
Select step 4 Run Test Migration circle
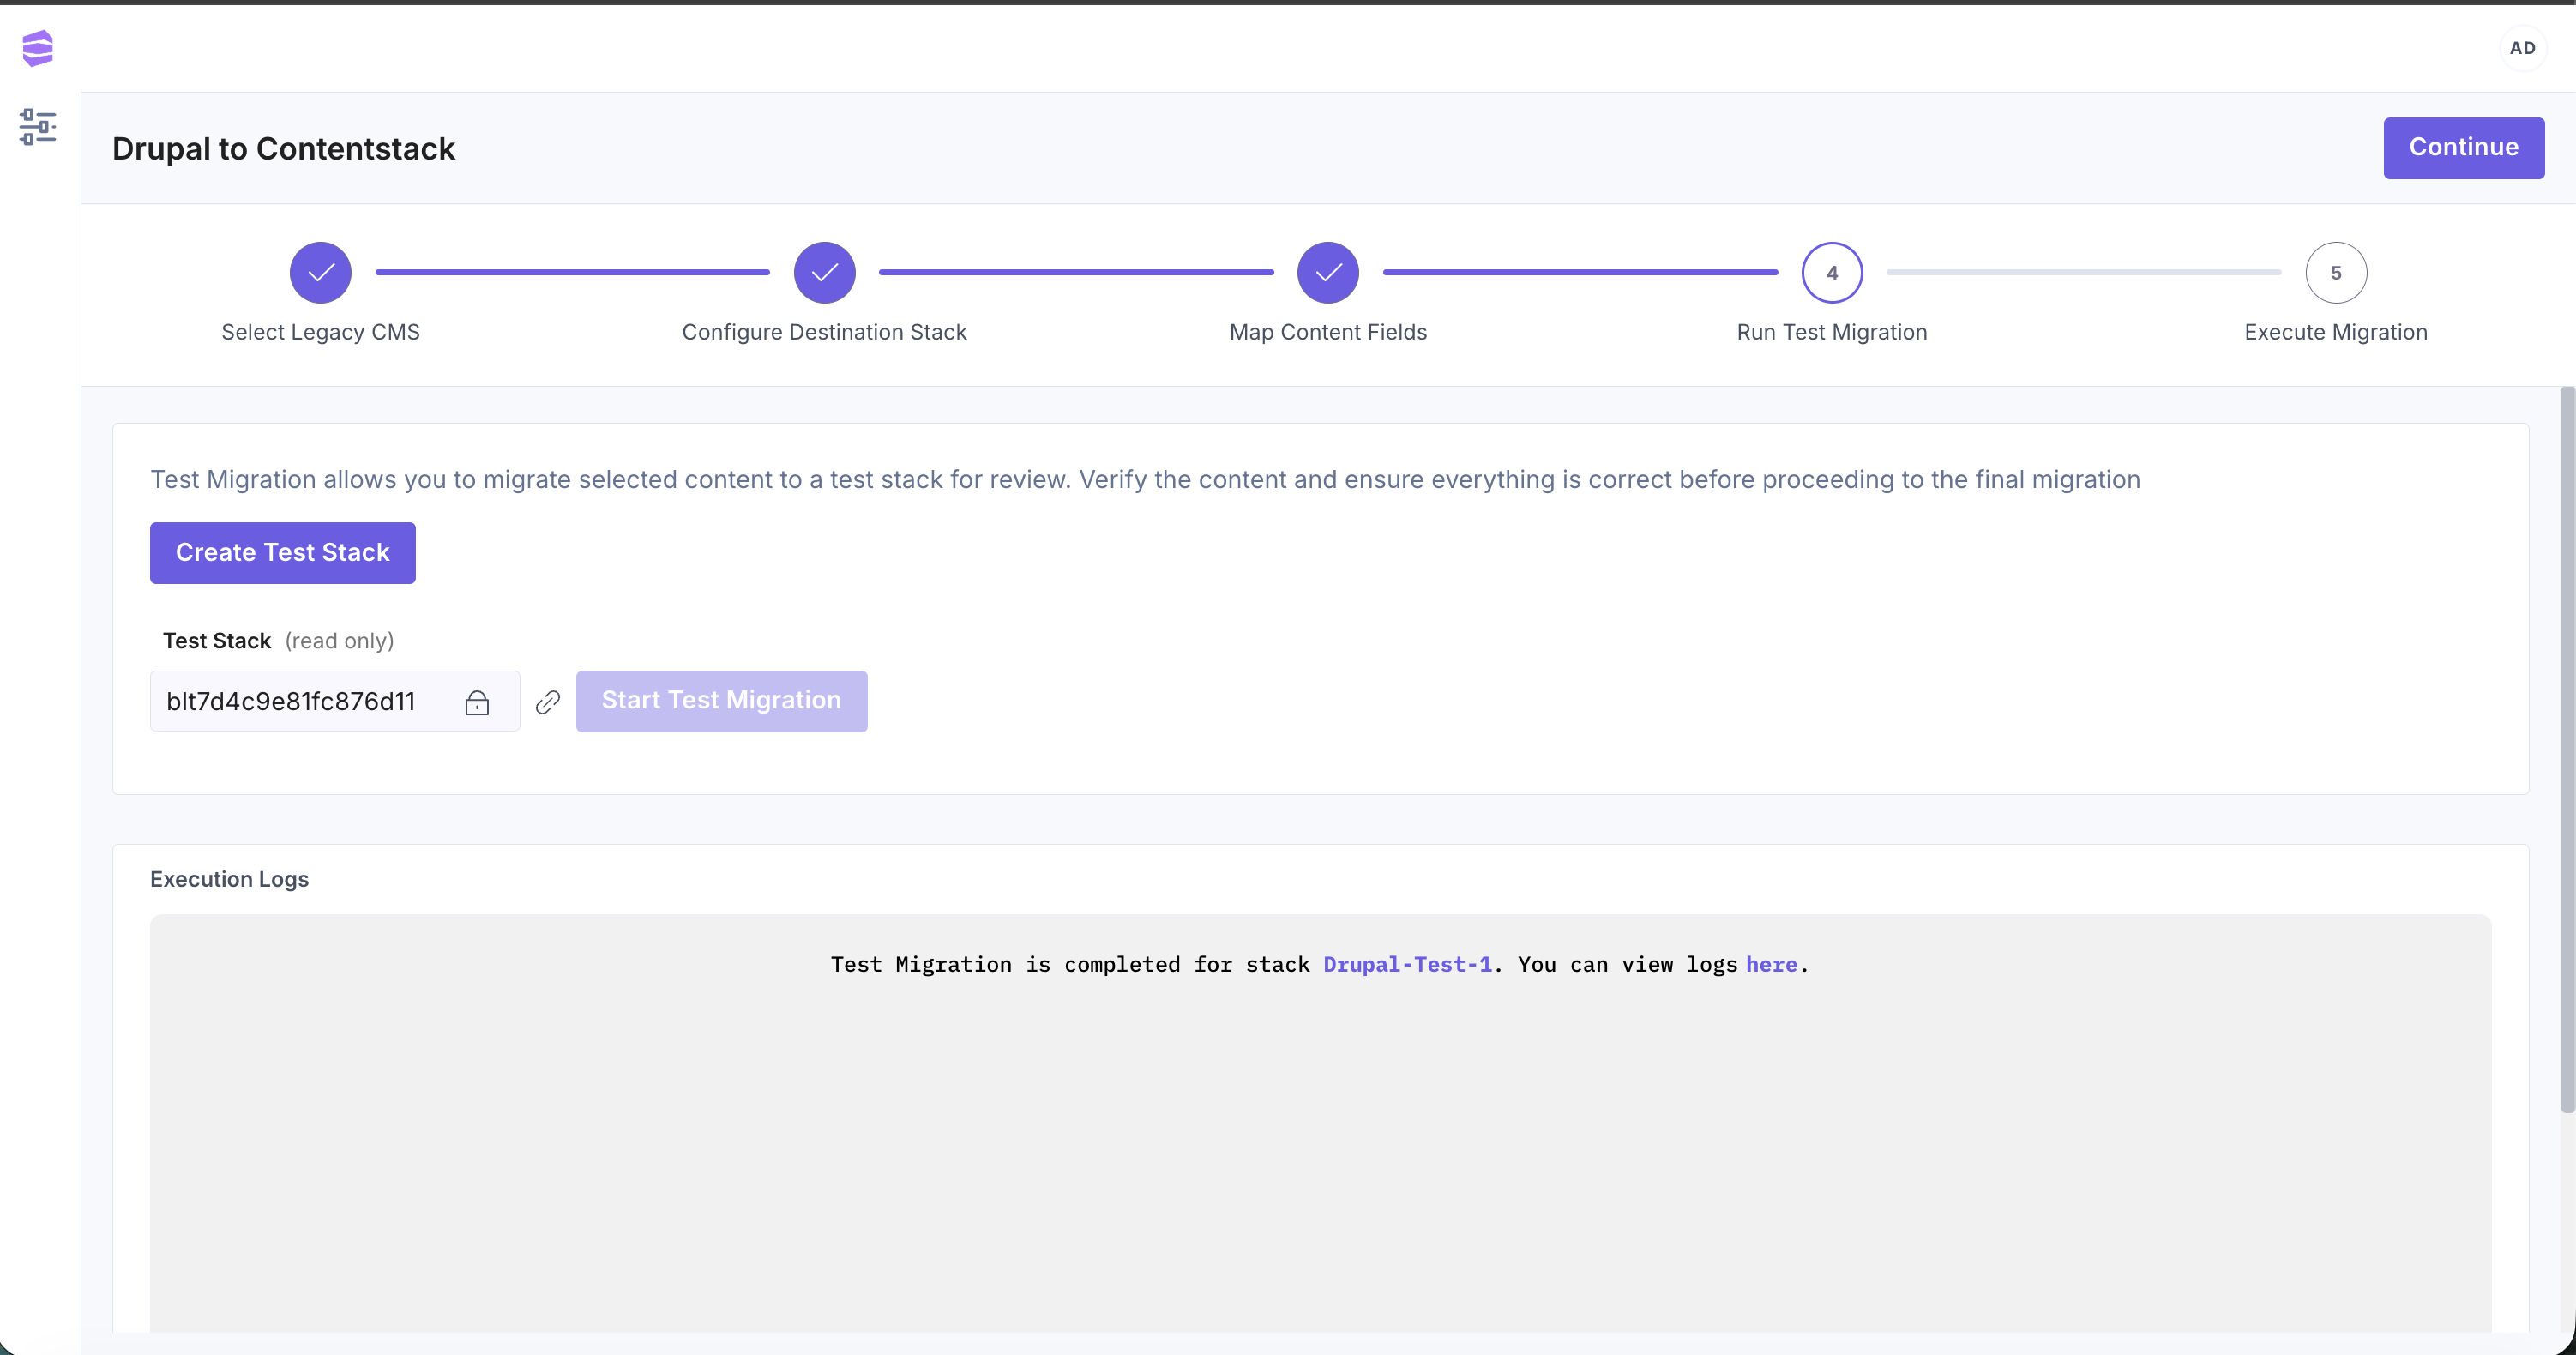point(1832,272)
